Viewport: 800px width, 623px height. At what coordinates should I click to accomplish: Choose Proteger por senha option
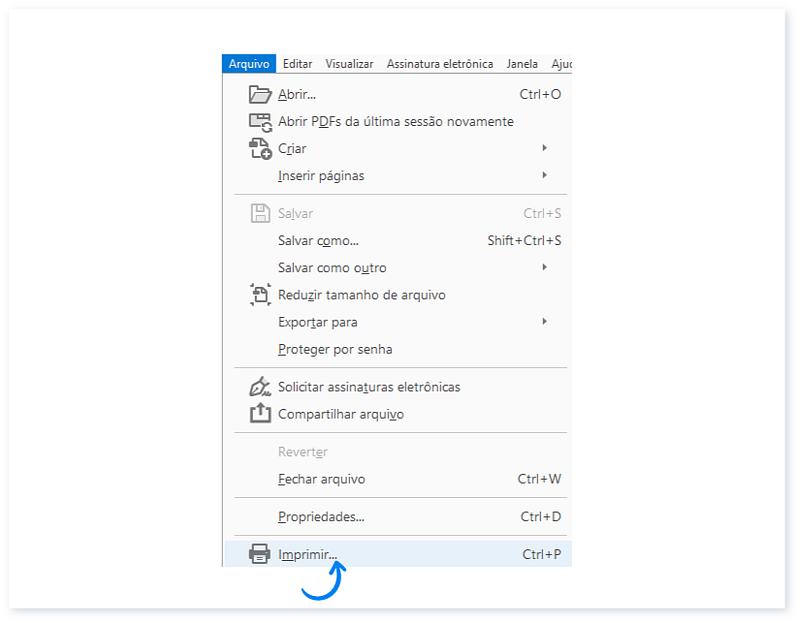(335, 350)
